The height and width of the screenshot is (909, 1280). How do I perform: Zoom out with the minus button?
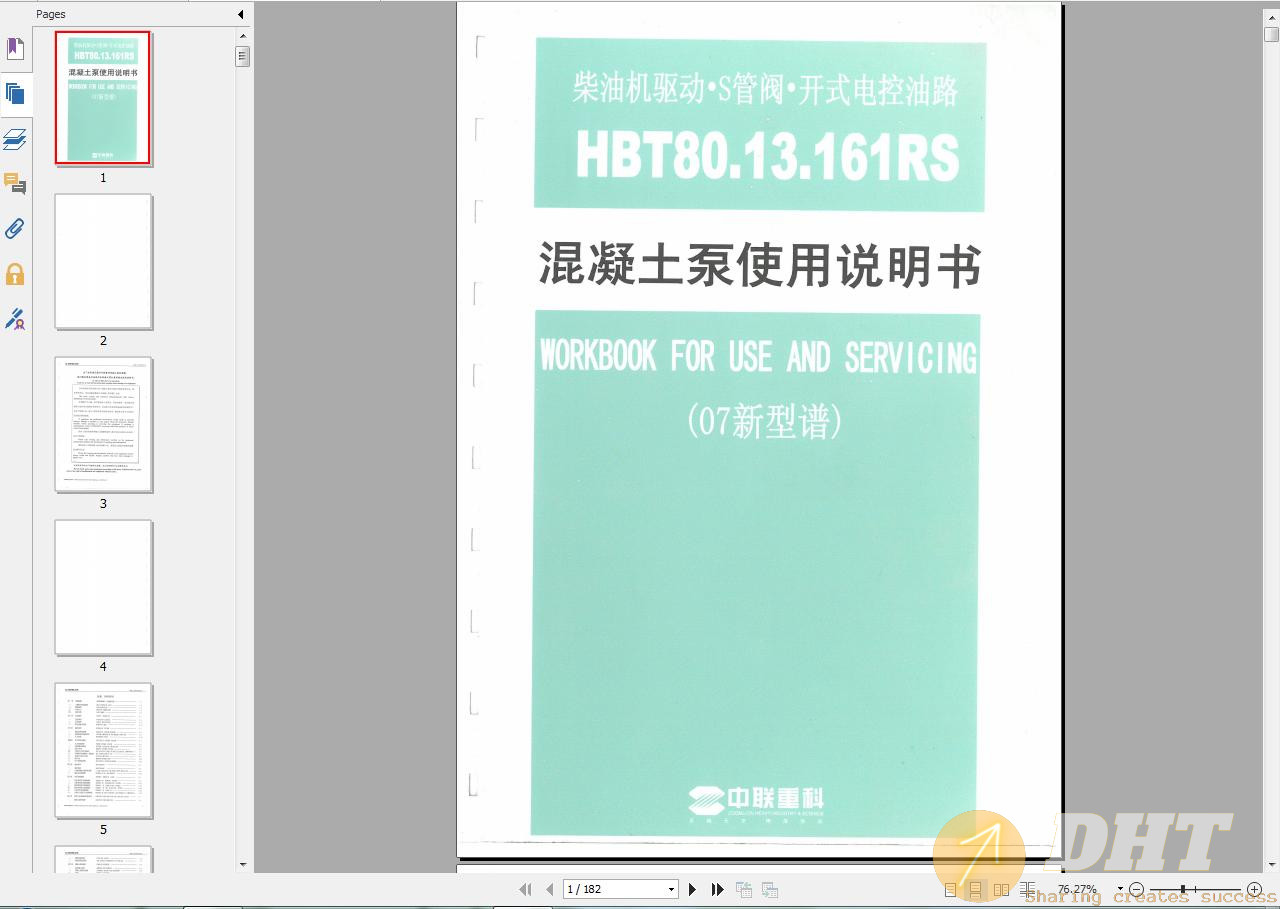(x=1137, y=889)
